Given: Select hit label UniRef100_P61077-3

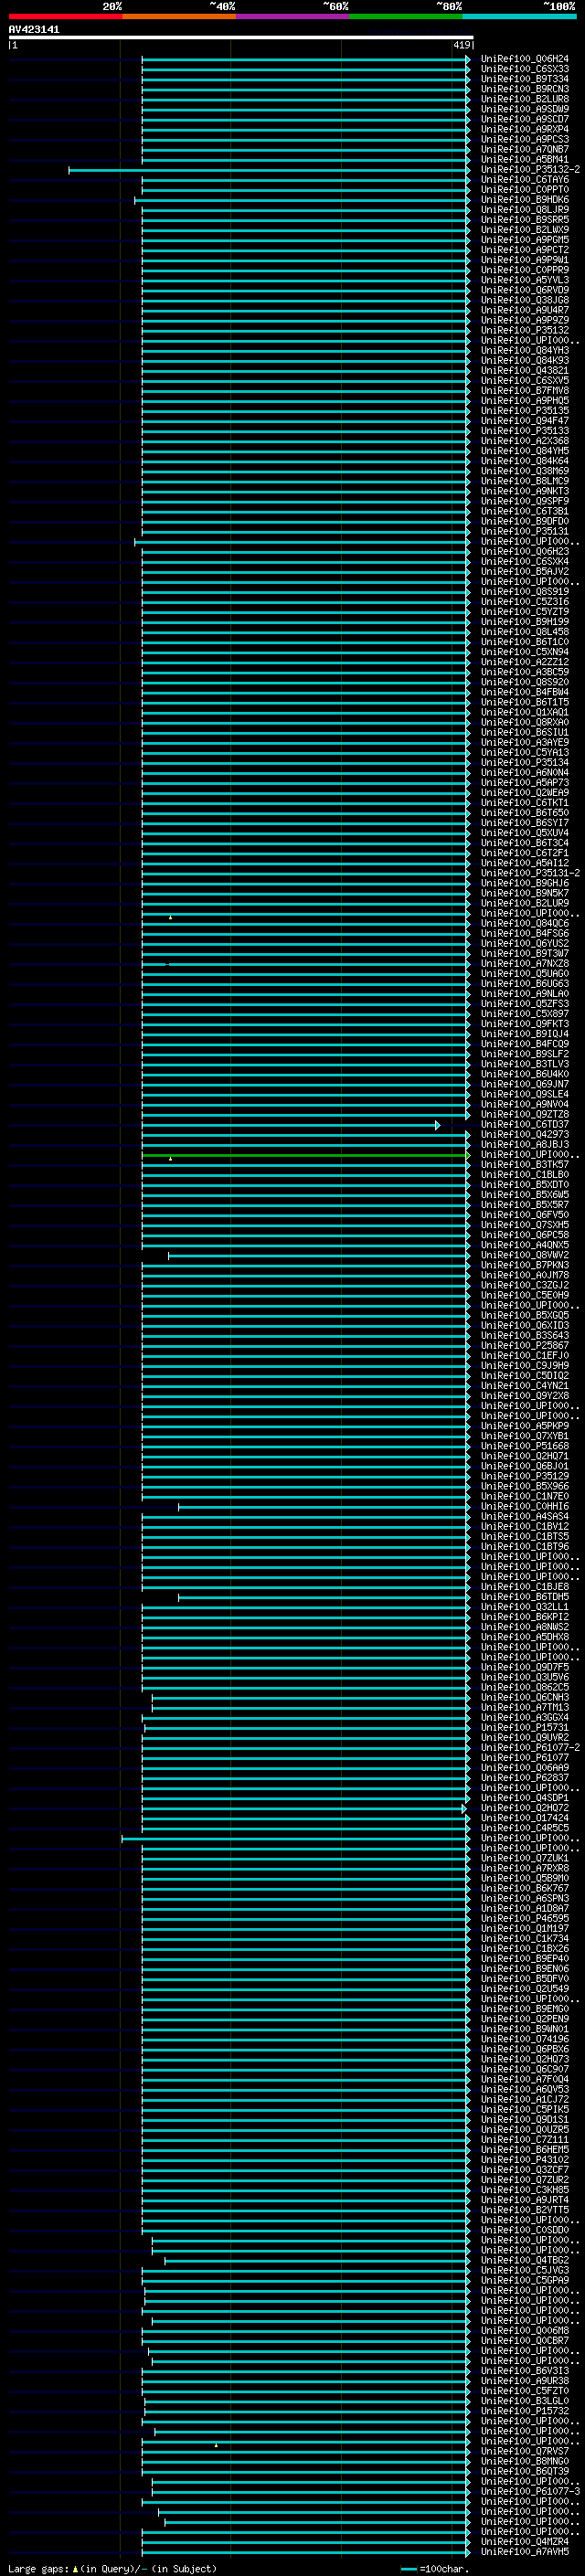Looking at the screenshot, I should pos(530,2492).
